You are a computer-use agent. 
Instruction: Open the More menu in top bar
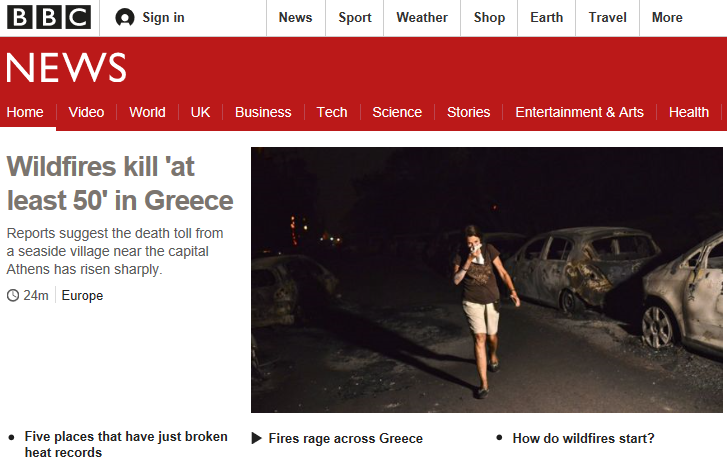(x=667, y=17)
